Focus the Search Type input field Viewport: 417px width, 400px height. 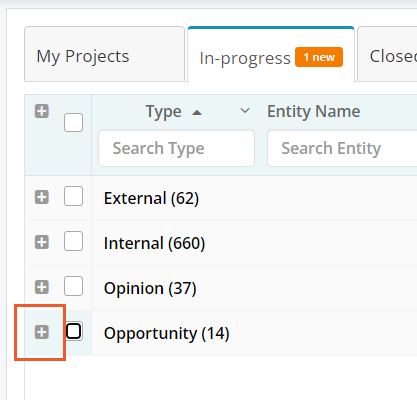tap(176, 148)
